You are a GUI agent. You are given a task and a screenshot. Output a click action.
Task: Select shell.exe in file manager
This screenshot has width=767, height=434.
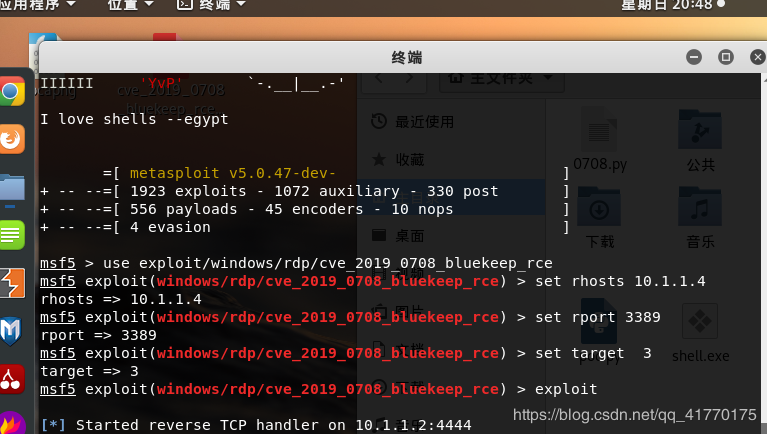point(700,333)
